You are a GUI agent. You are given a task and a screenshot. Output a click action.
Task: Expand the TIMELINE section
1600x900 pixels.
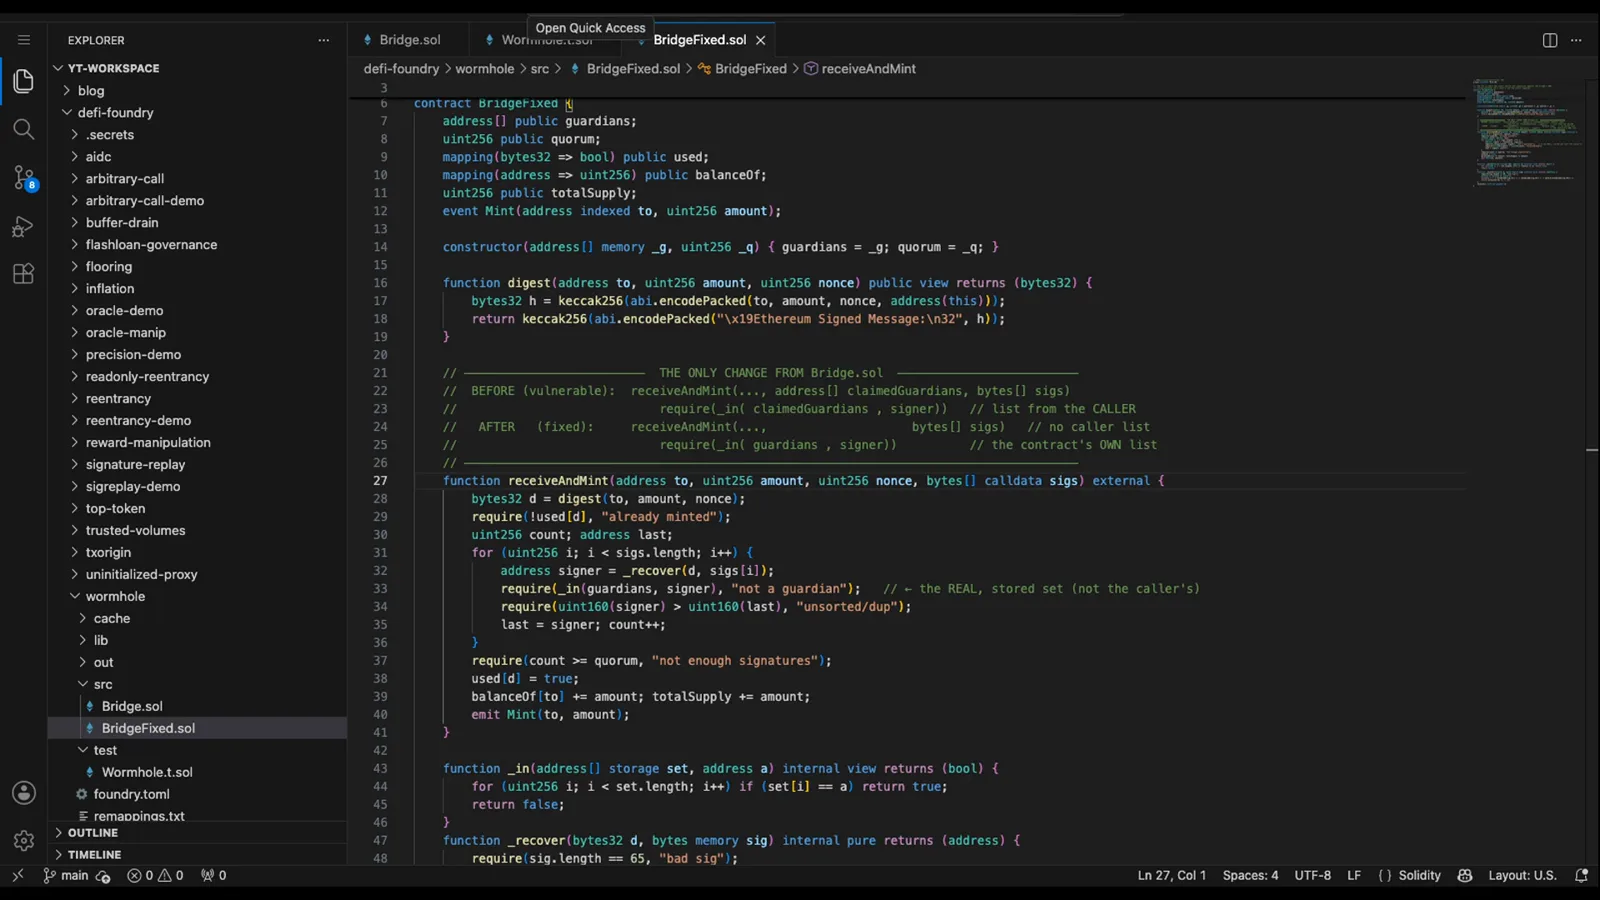95,855
